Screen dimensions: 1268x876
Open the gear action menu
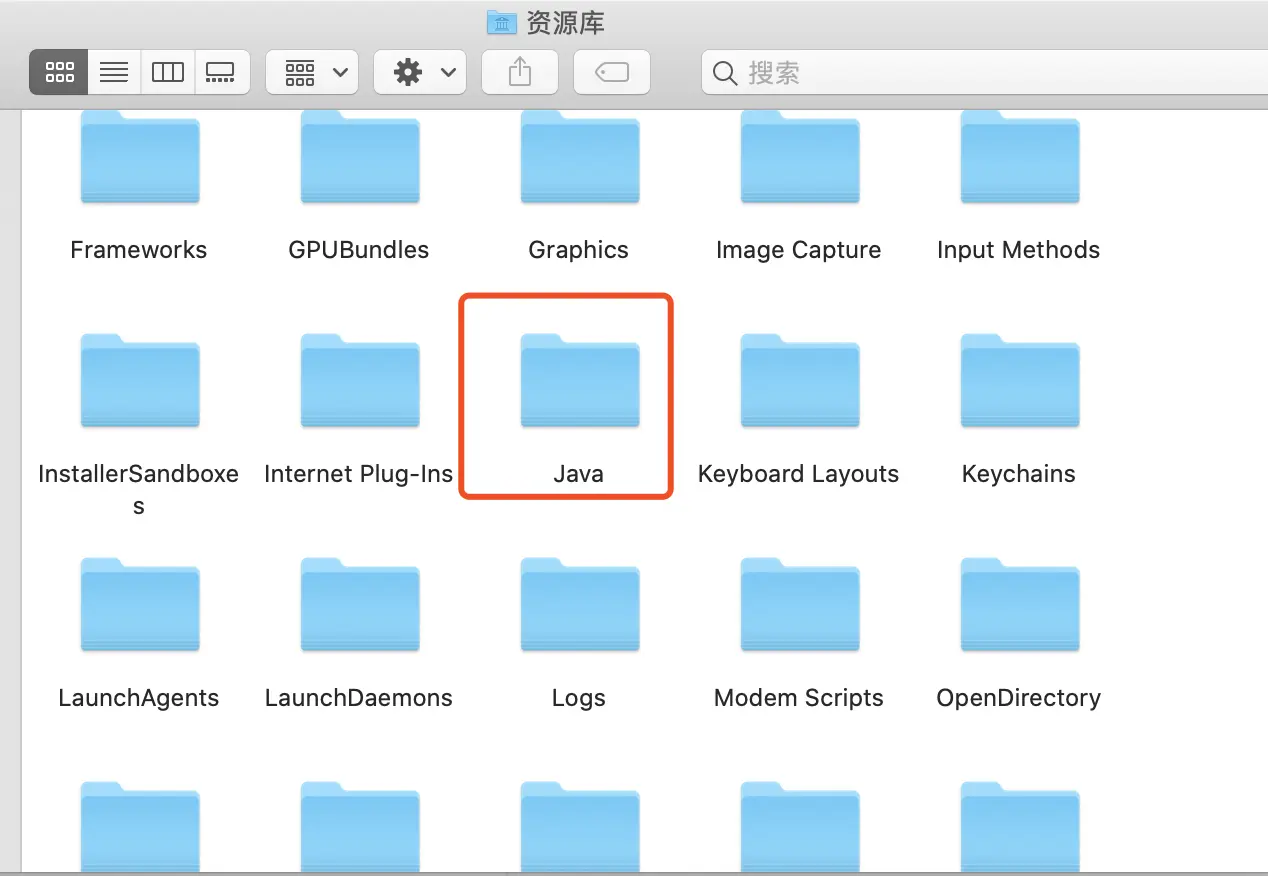click(x=420, y=72)
